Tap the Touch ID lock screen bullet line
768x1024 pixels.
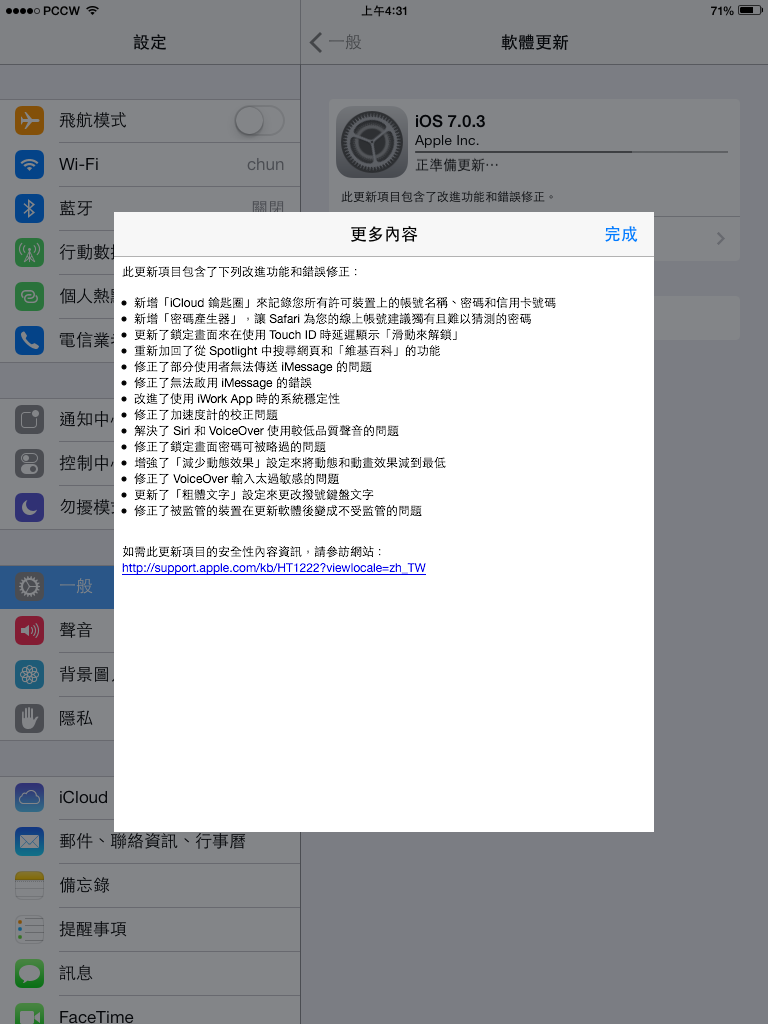point(291,335)
